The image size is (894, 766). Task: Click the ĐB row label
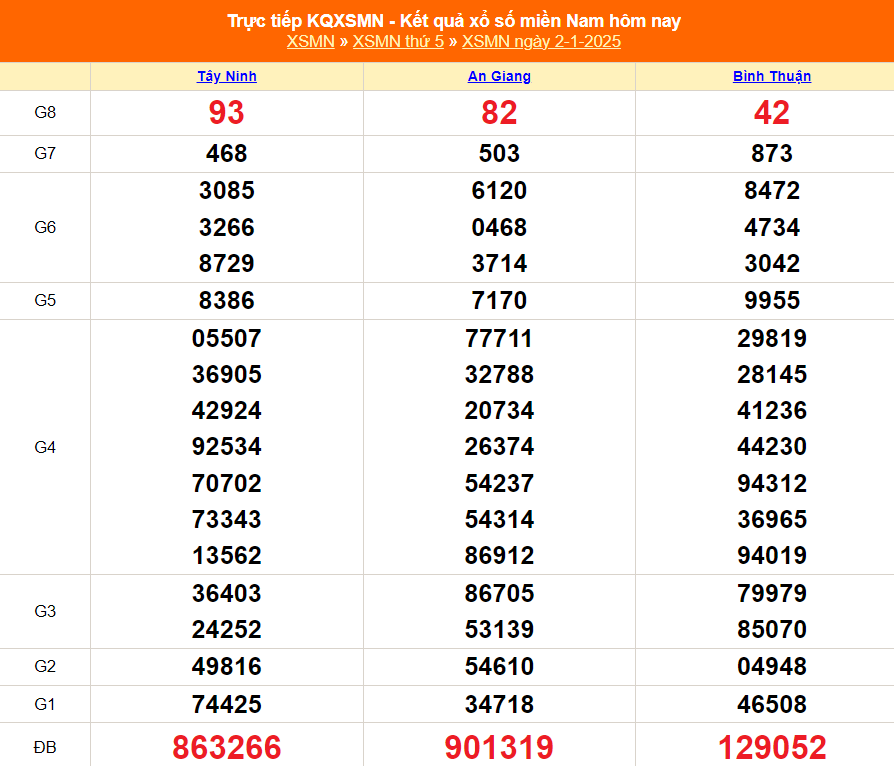pos(45,746)
